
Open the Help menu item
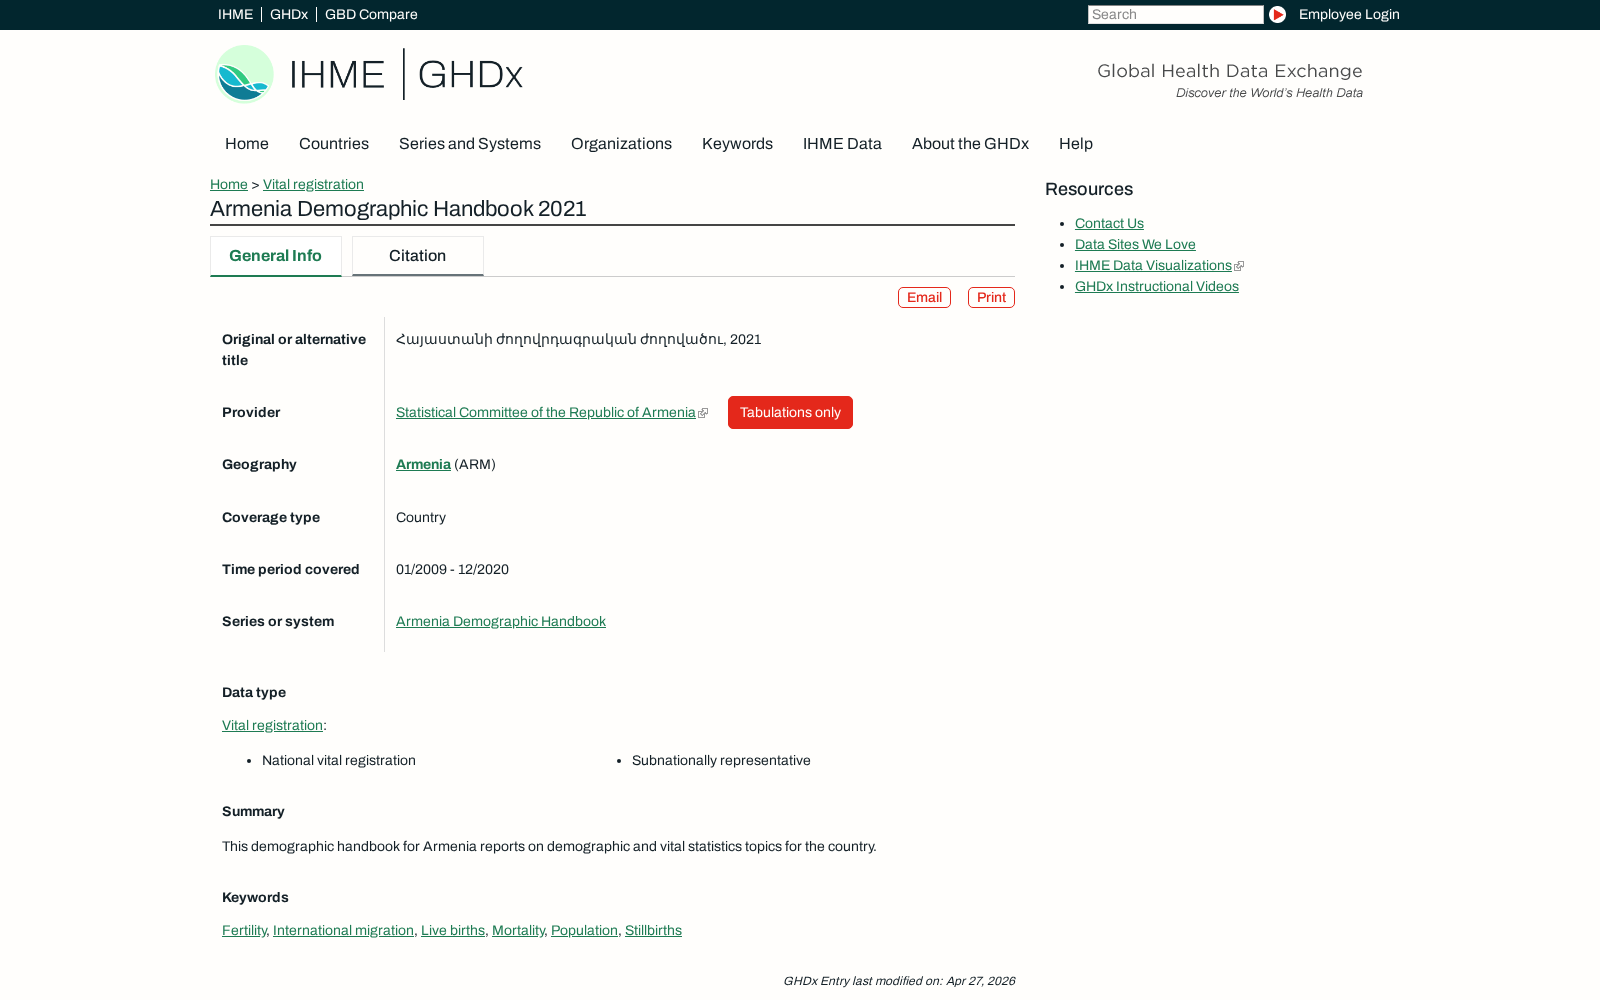point(1076,144)
